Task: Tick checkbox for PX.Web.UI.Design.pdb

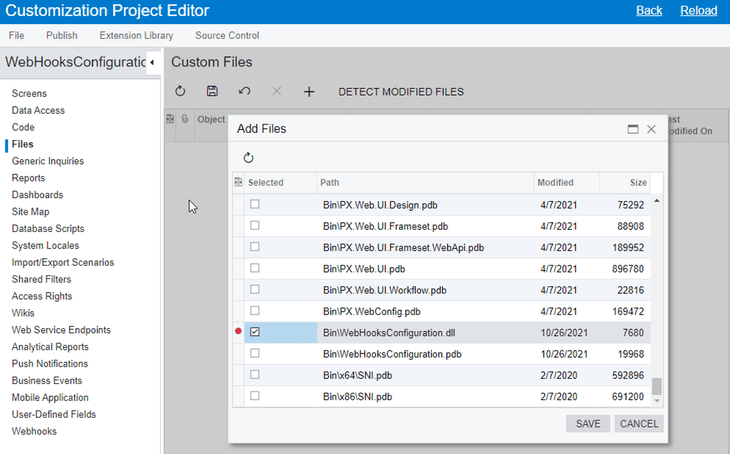Action: pos(255,204)
